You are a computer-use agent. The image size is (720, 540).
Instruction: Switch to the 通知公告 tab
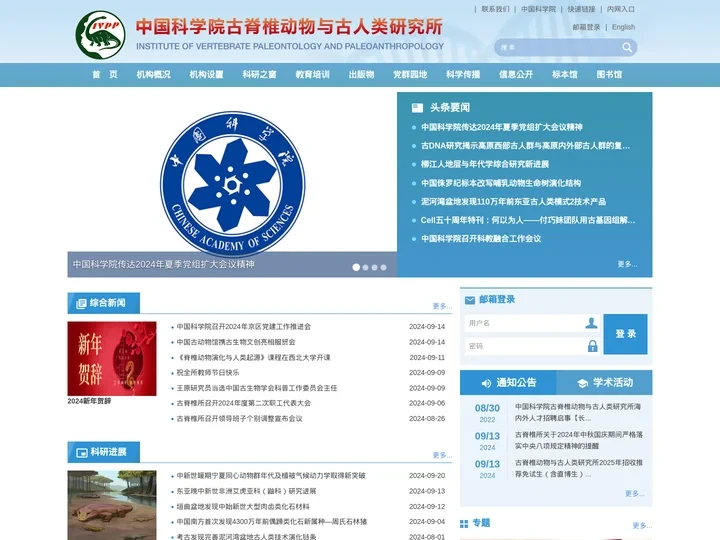pyautogui.click(x=508, y=382)
